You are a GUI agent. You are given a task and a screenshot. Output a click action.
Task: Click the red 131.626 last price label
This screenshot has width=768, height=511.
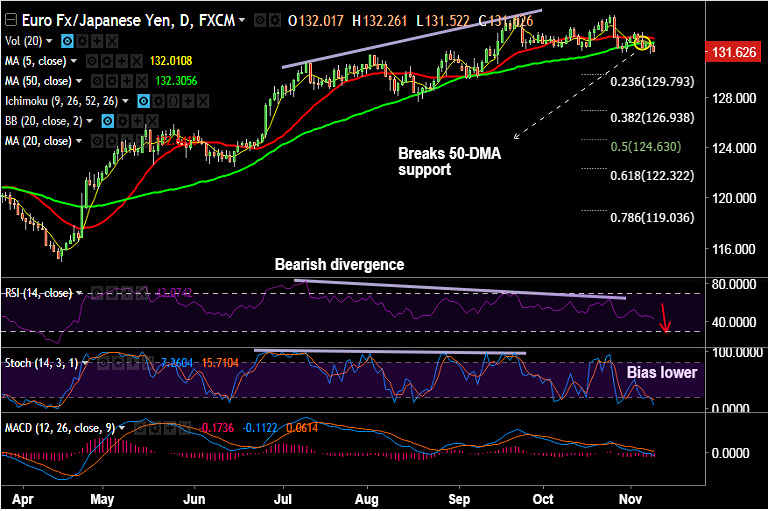coord(733,52)
